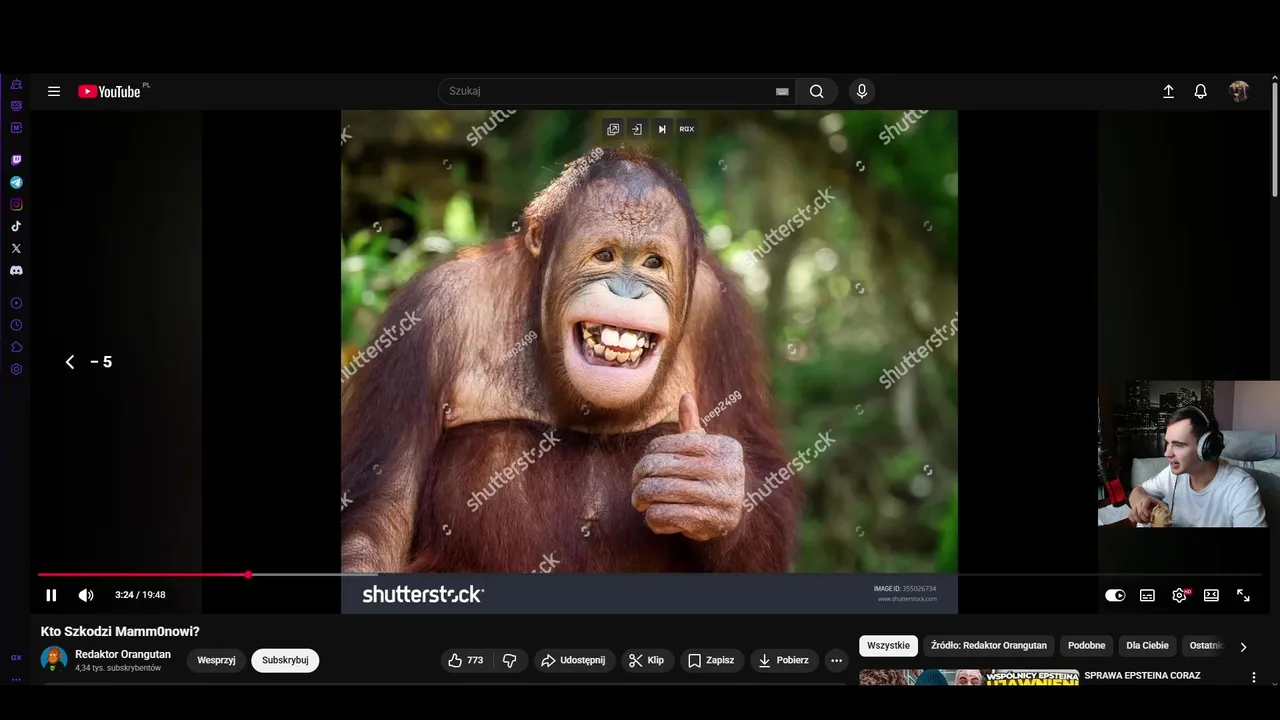This screenshot has height=720, width=1280.
Task: Open browsing history clock in sidebar
Action: pyautogui.click(x=16, y=325)
